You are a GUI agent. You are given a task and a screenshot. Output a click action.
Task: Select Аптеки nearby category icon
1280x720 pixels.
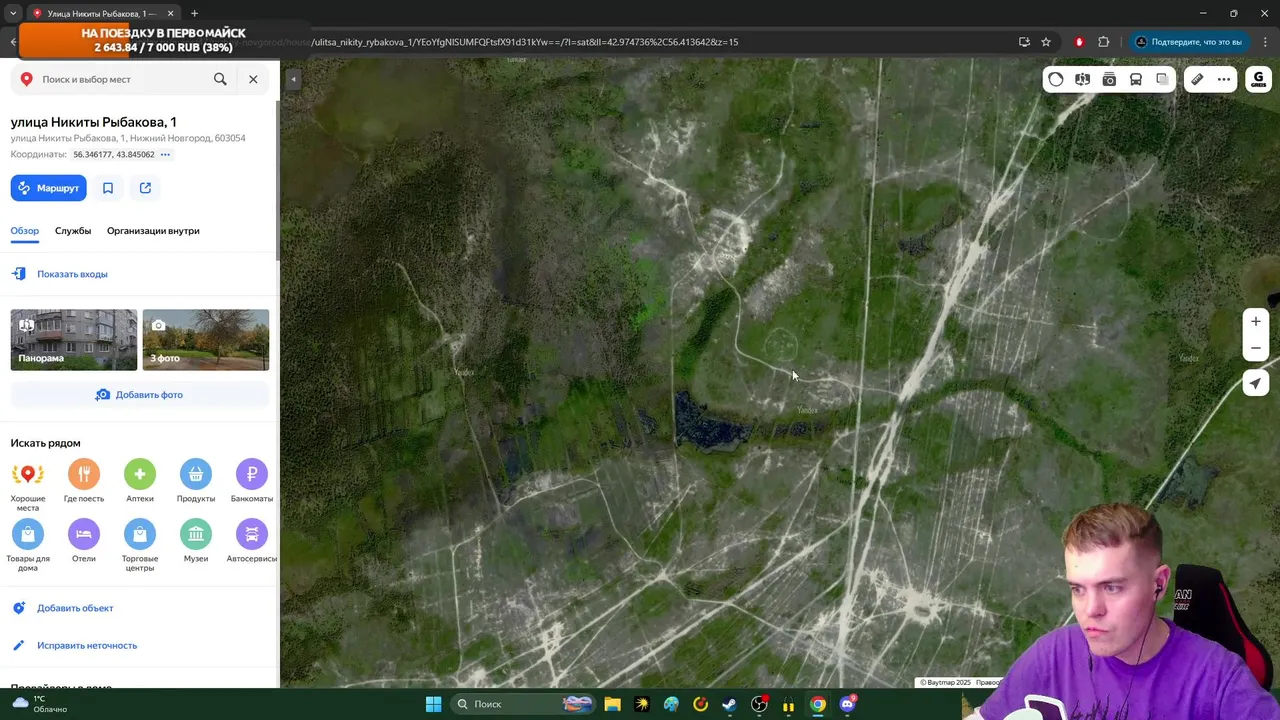tap(140, 474)
